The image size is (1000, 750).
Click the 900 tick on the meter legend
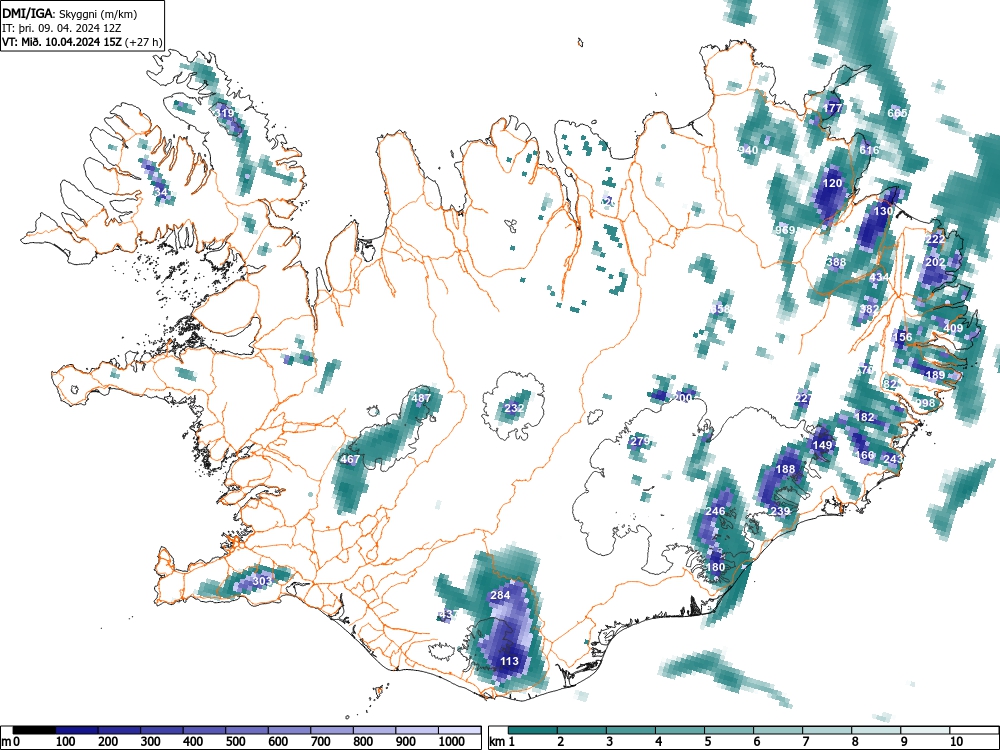tap(405, 742)
